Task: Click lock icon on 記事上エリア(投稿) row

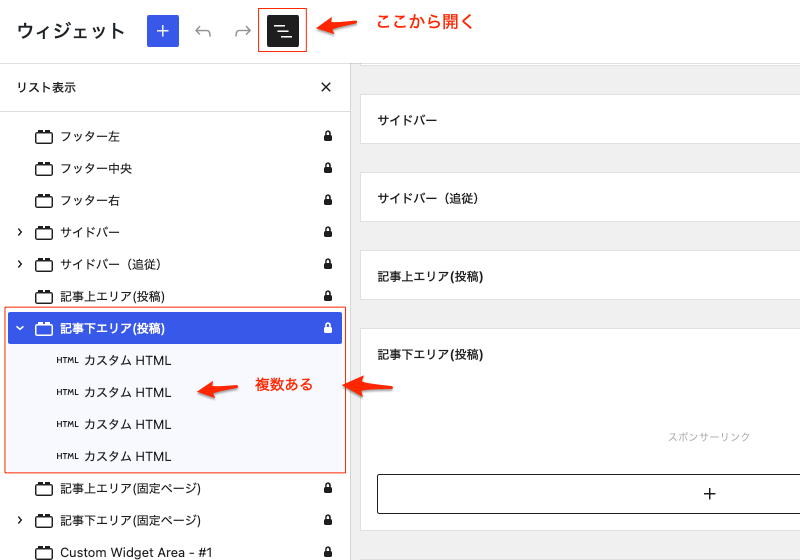Action: coord(328,296)
